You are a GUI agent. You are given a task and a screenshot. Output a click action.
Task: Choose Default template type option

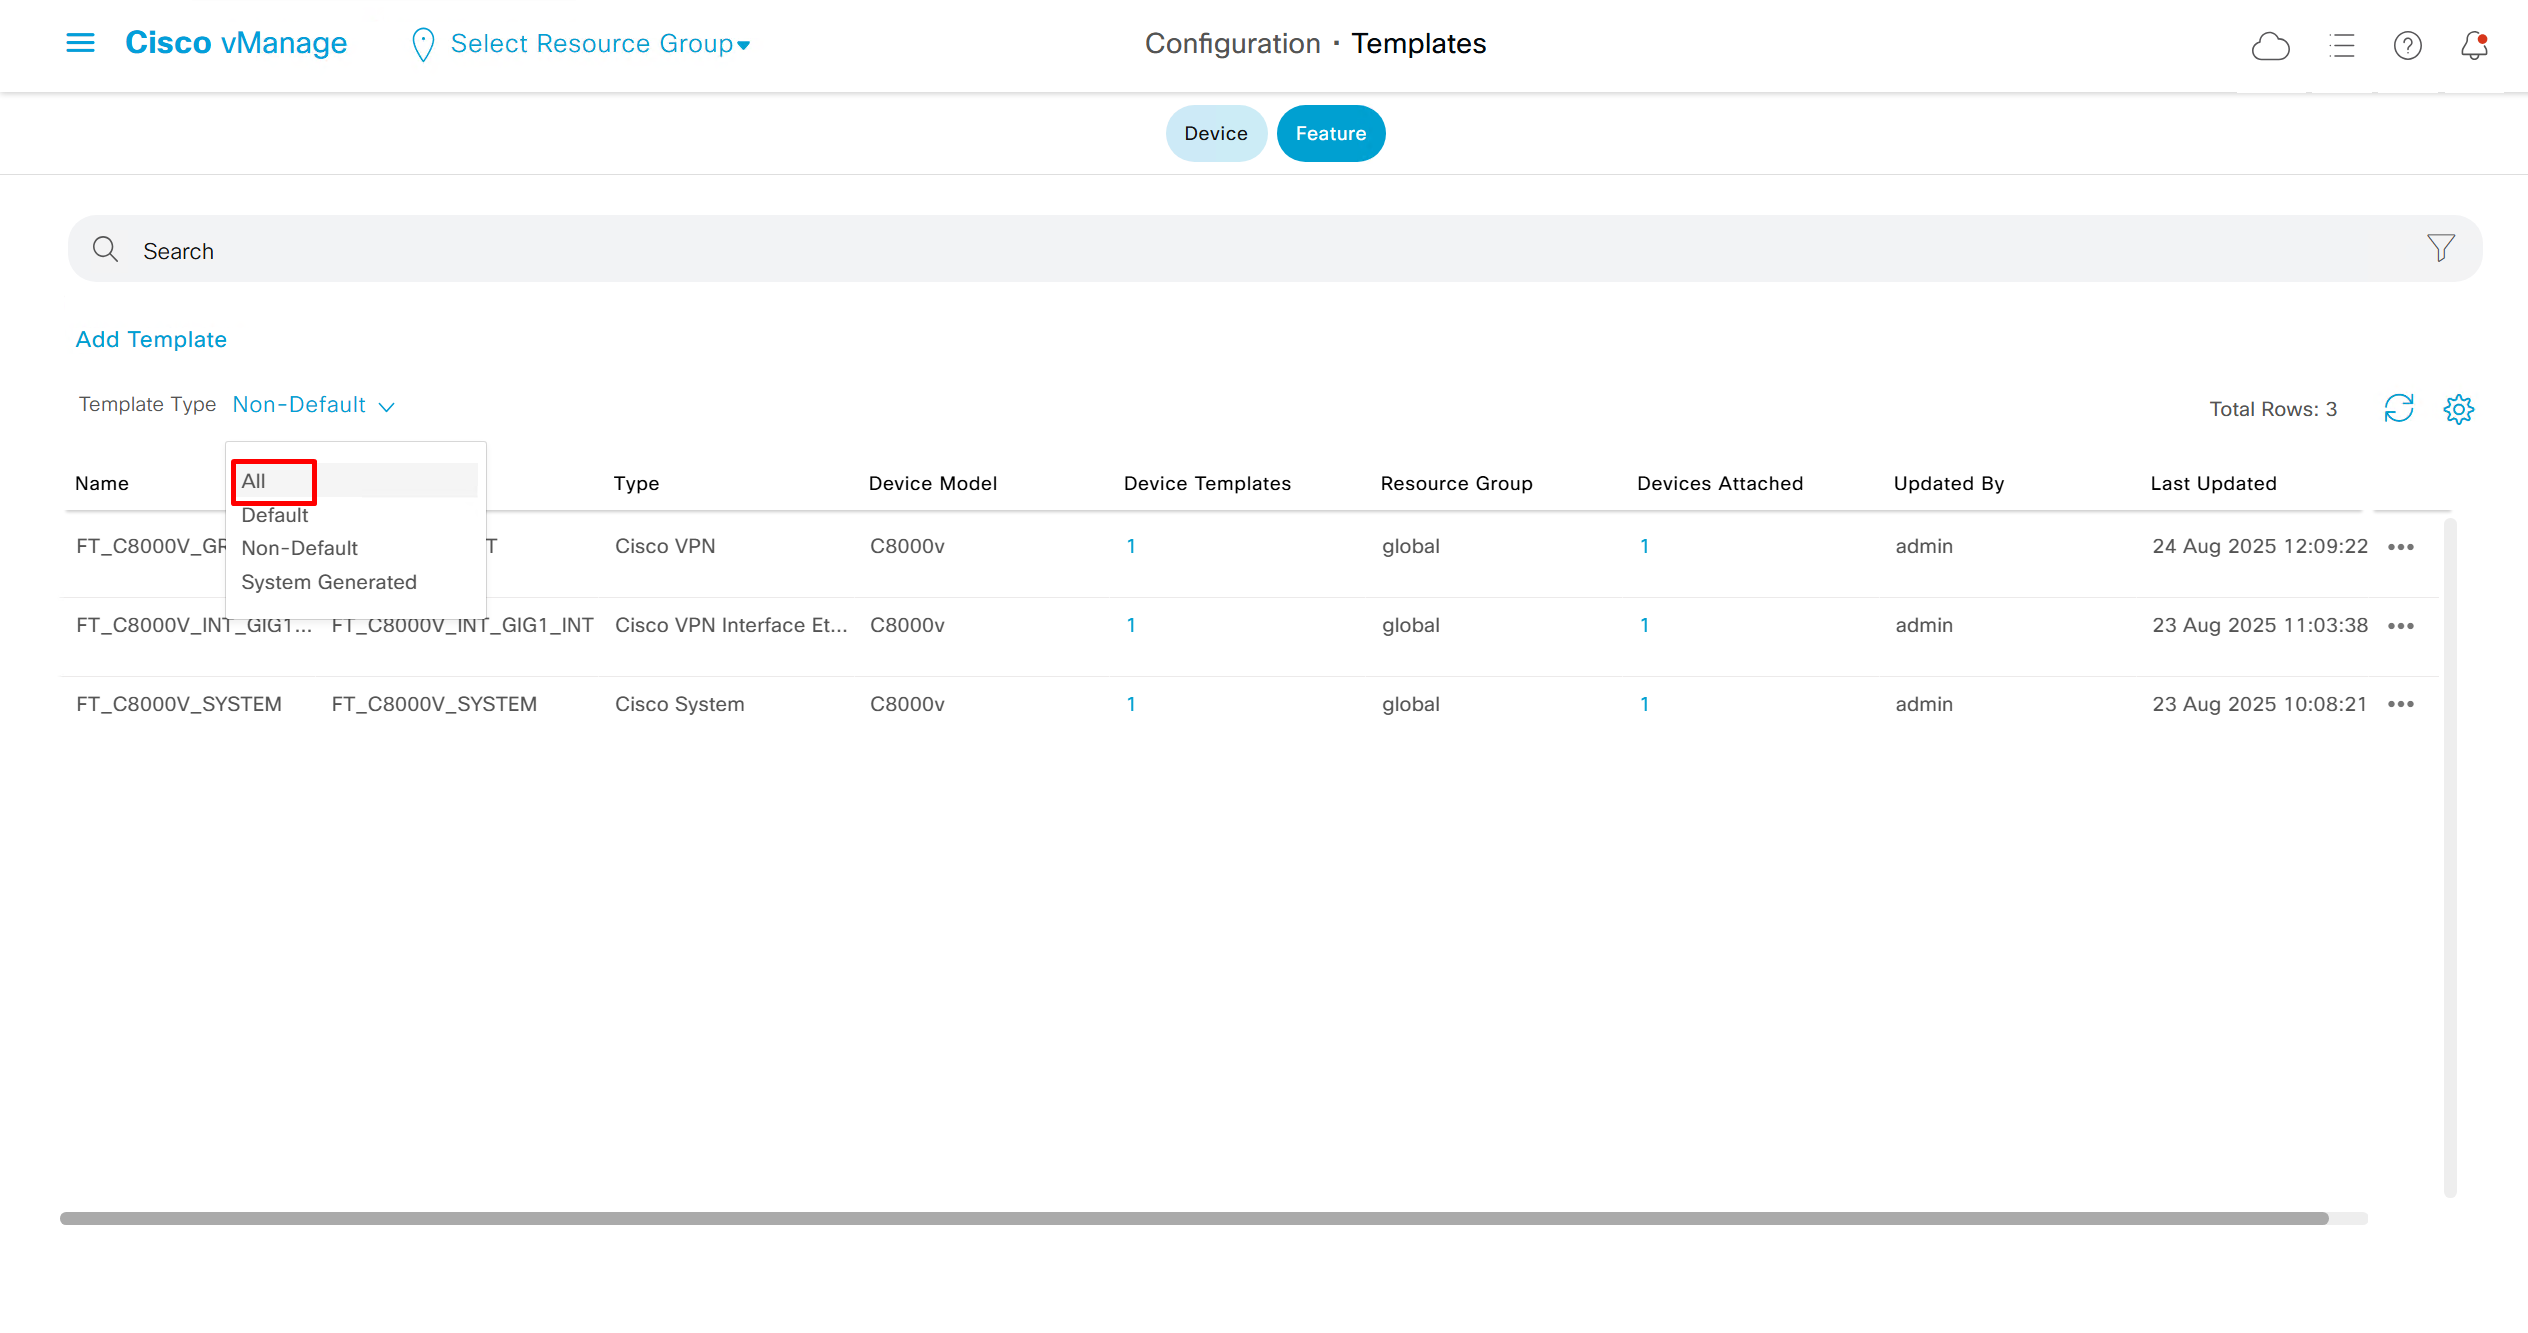pos(275,515)
